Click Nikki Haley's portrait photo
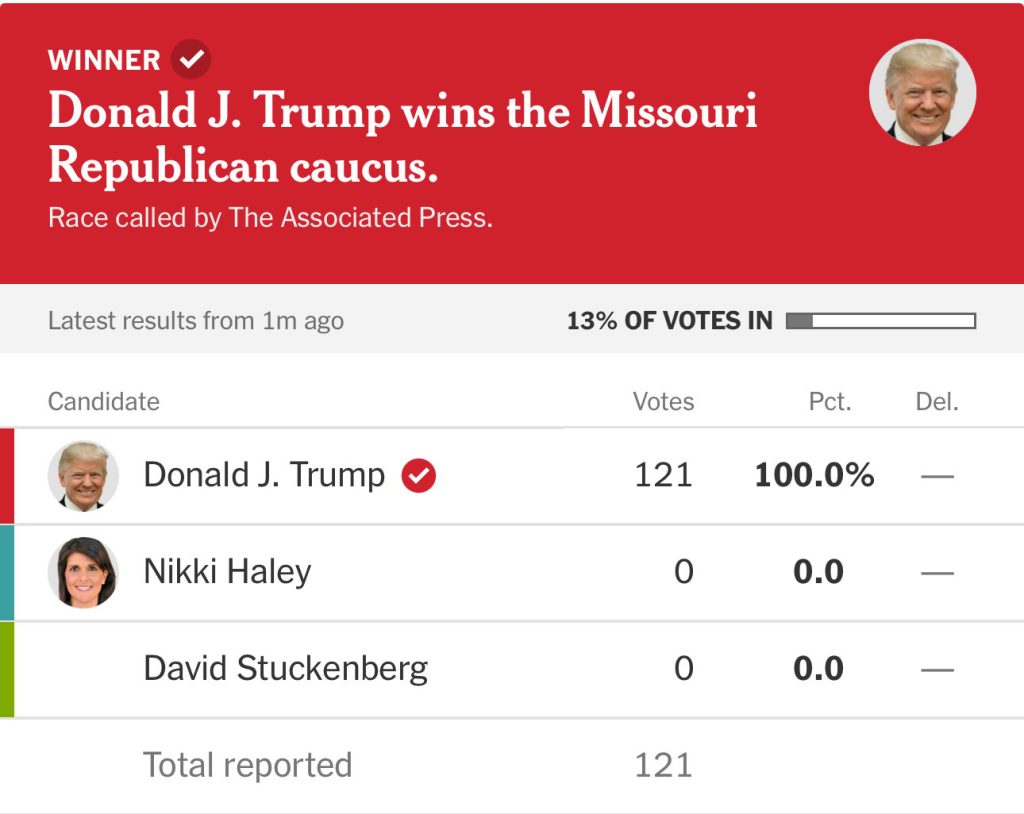The image size is (1024, 814). (x=83, y=572)
